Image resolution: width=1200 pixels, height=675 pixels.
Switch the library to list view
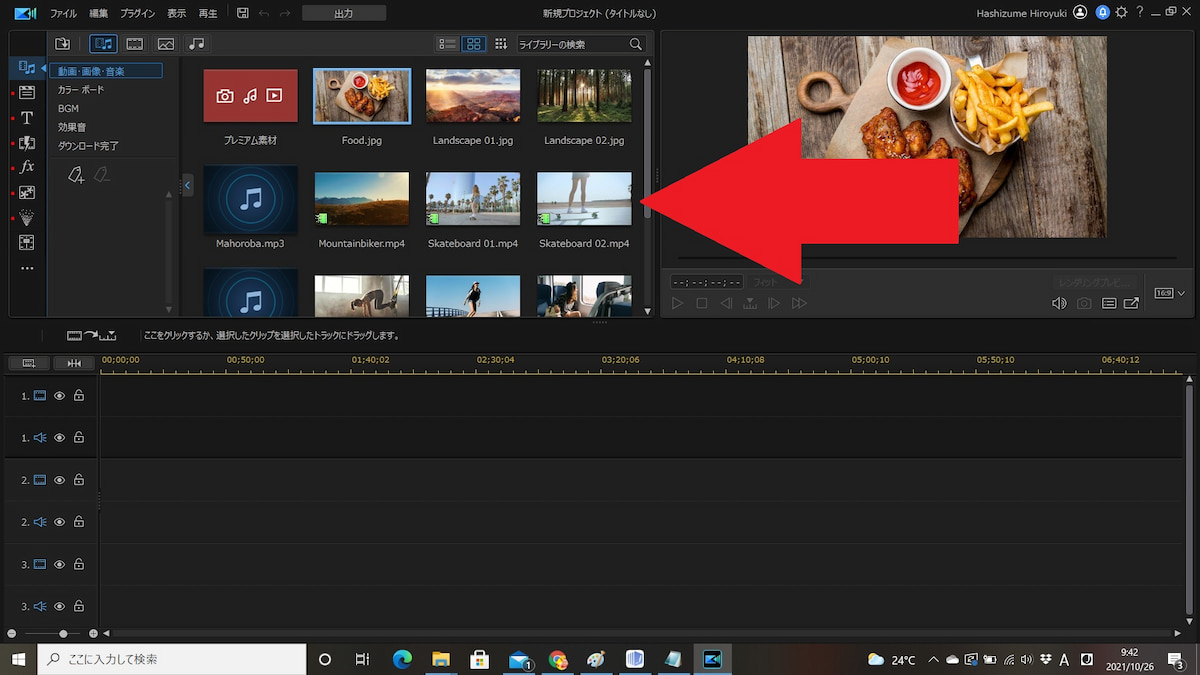[x=448, y=44]
